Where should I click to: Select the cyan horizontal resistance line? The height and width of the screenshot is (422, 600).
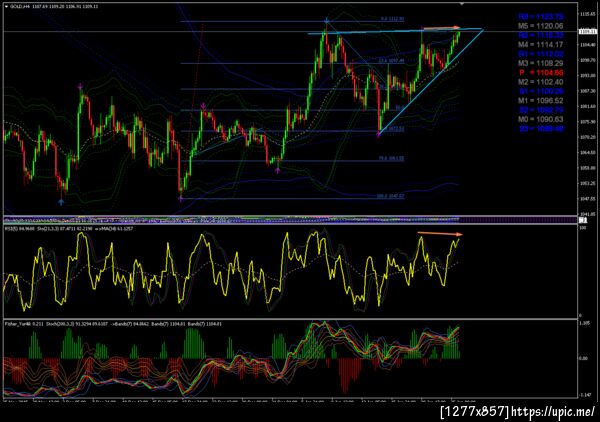click(395, 31)
